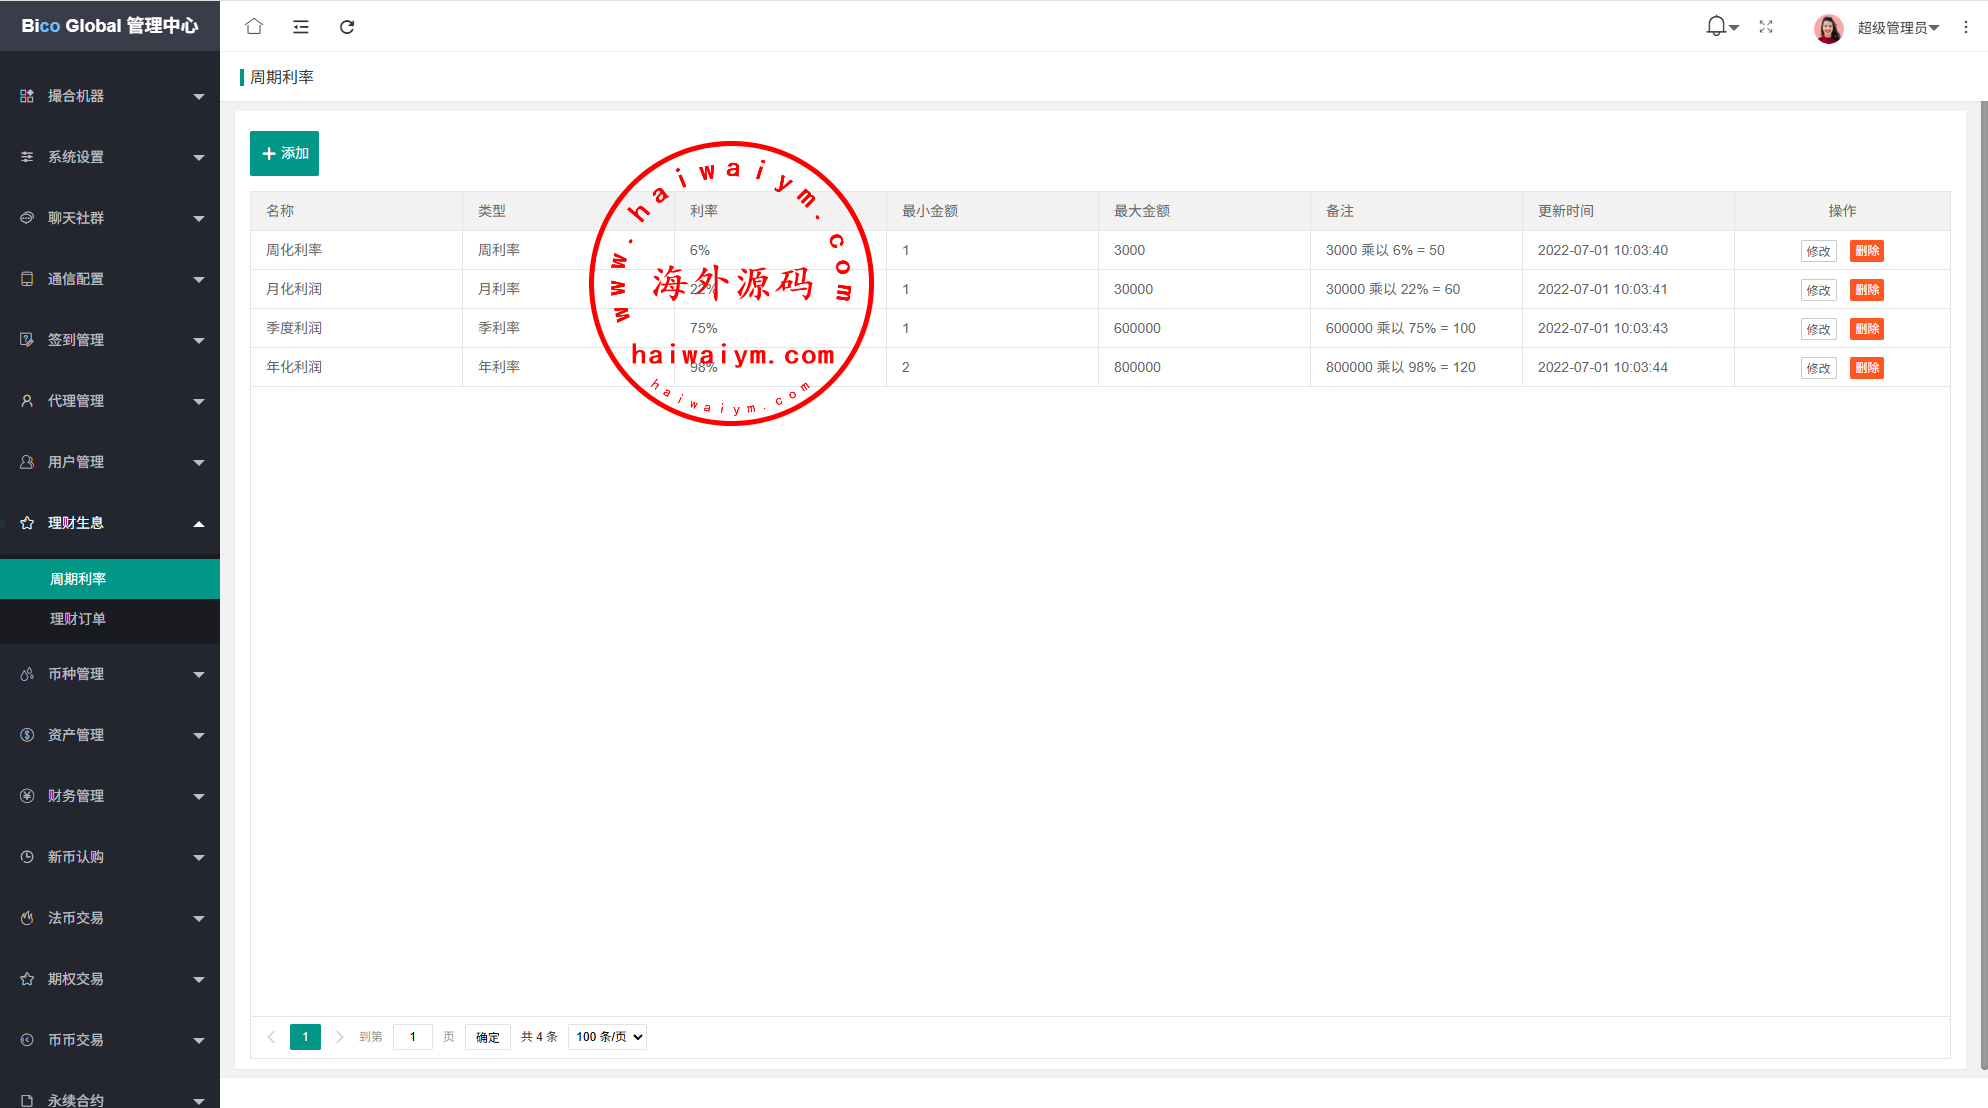Select the 周期利率 submenu item
Screen dimensions: 1988x1108
78,579
